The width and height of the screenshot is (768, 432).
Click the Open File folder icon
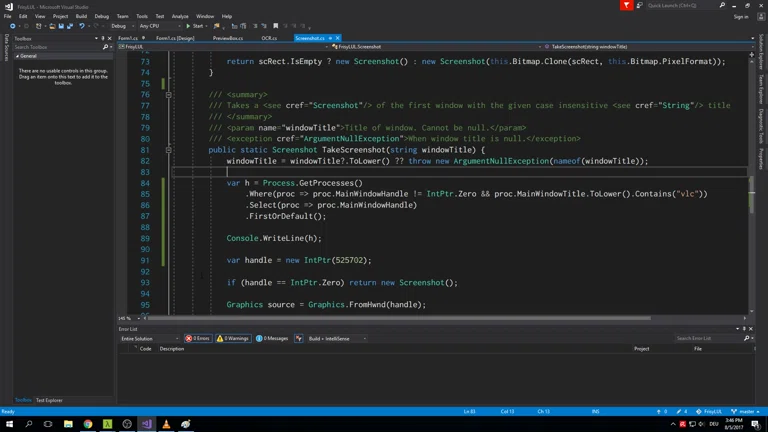(52, 26)
